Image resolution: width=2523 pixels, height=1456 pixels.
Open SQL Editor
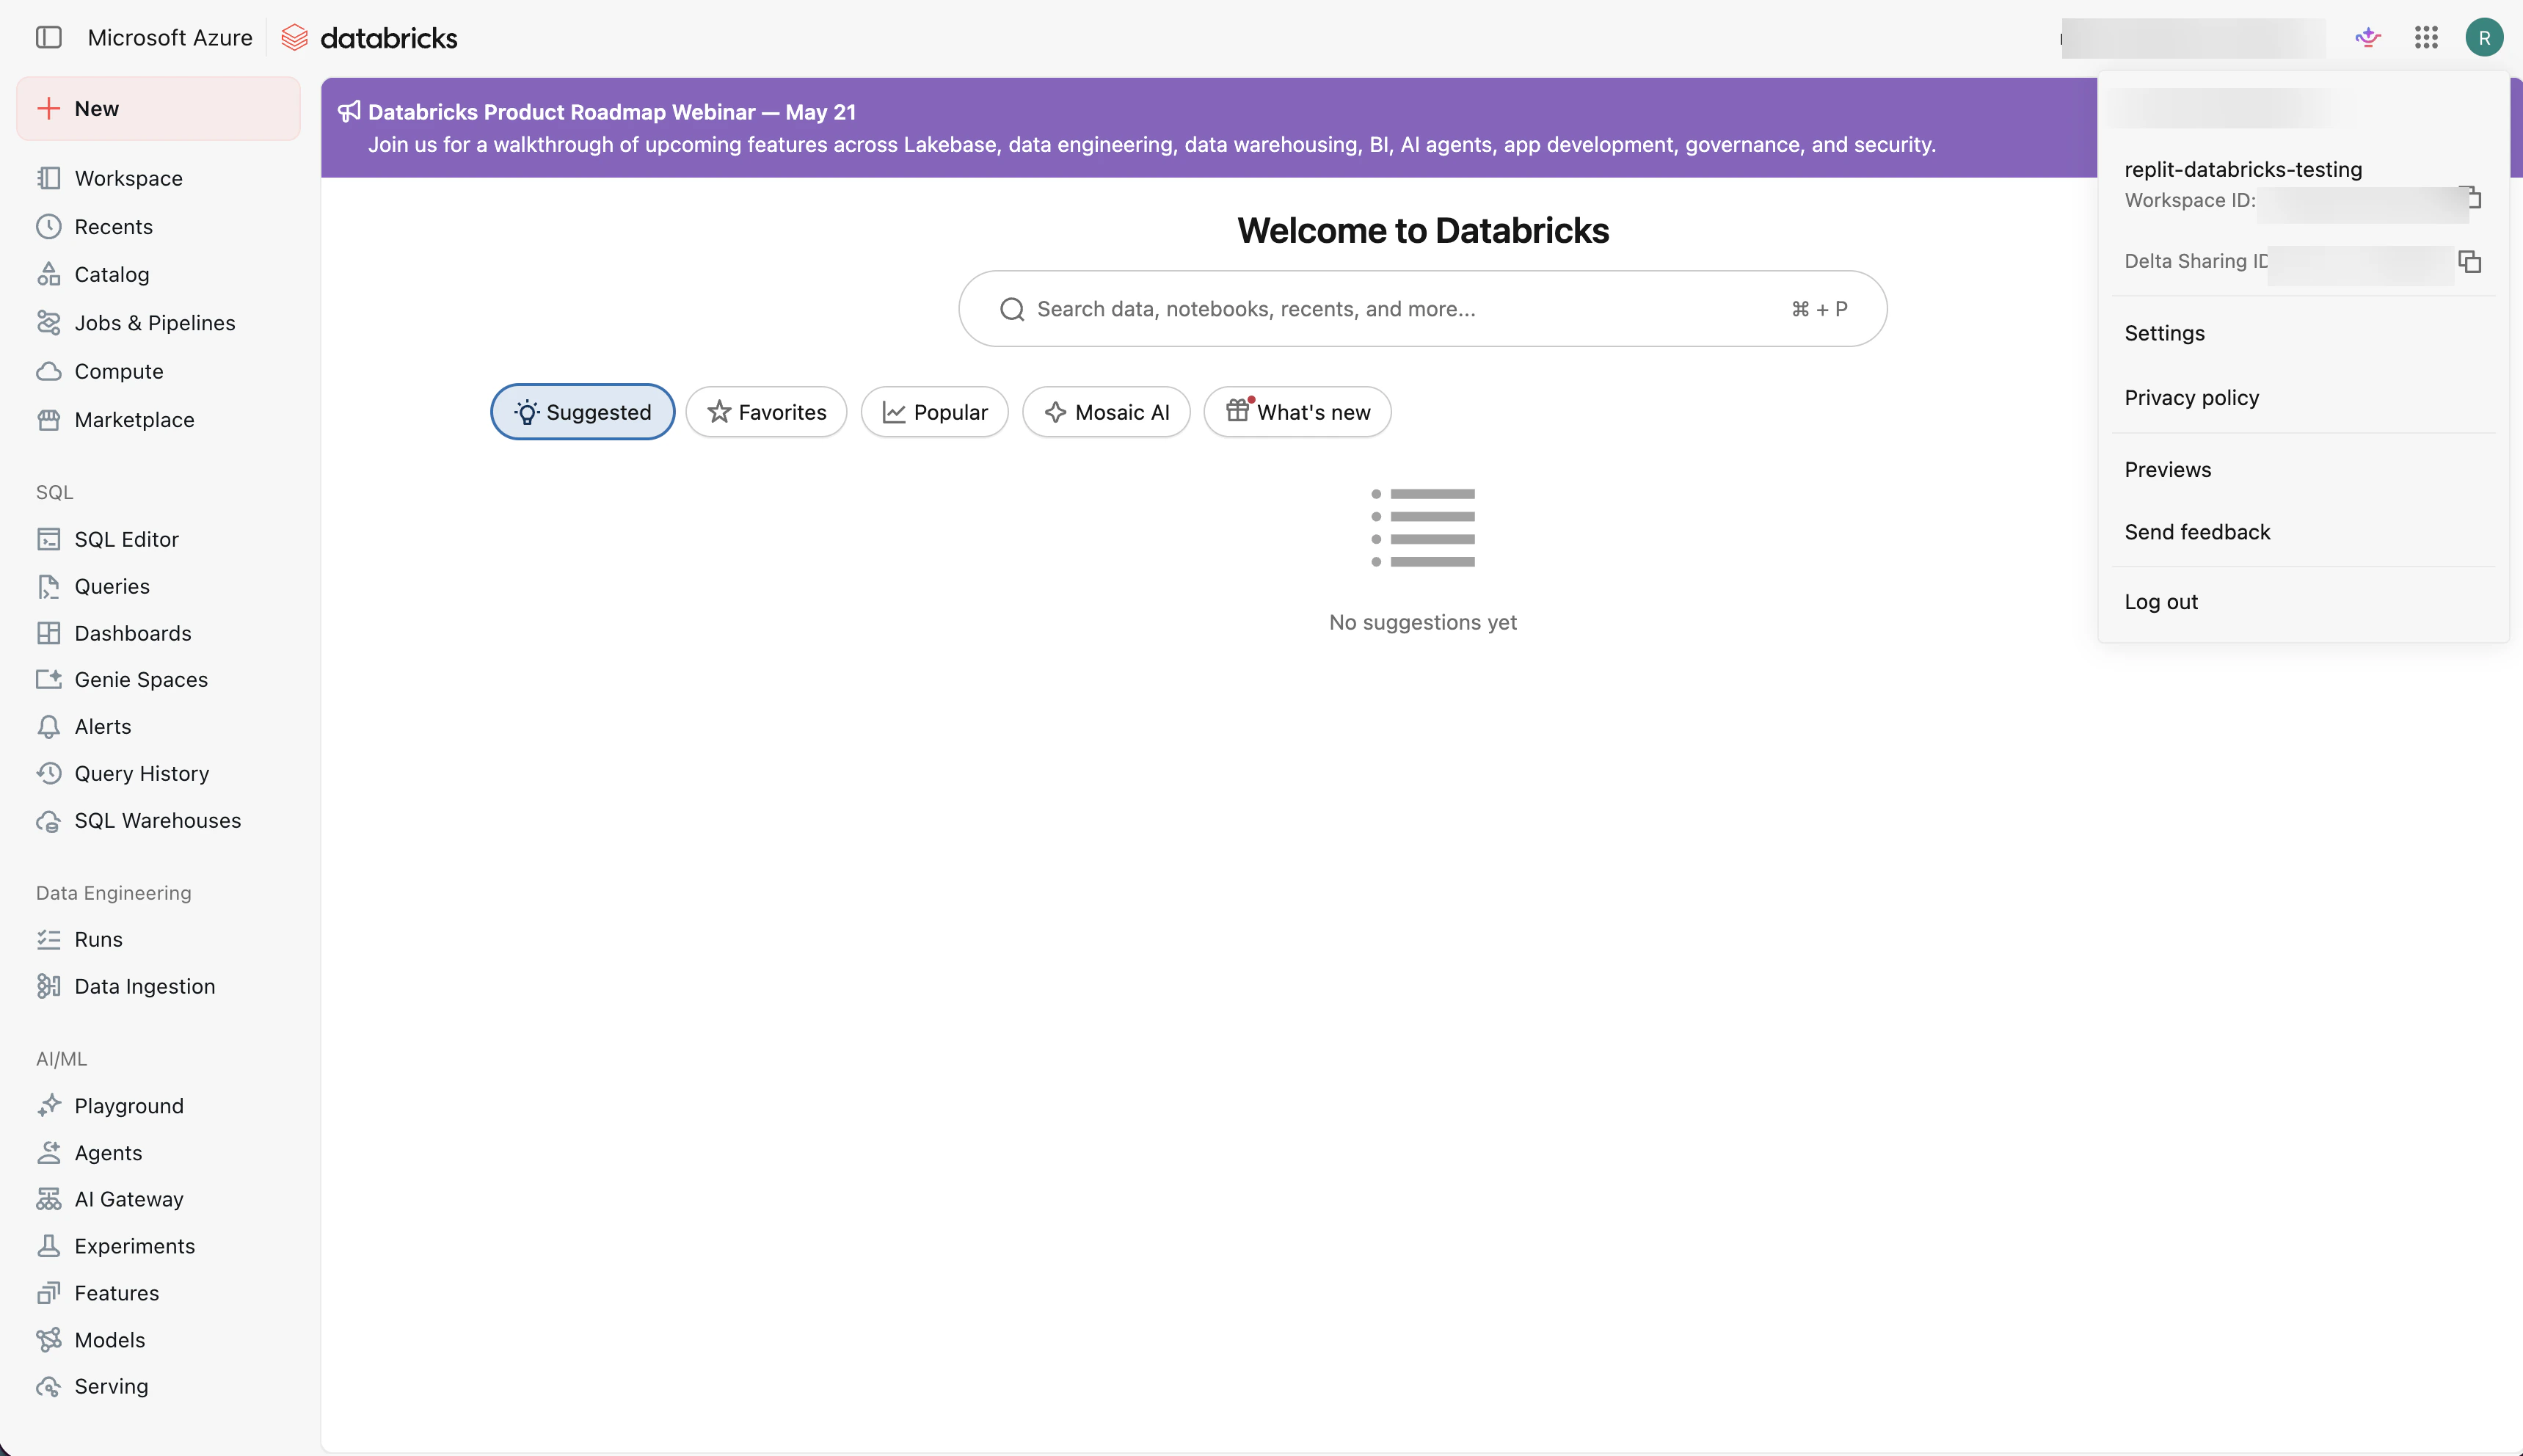click(x=158, y=539)
